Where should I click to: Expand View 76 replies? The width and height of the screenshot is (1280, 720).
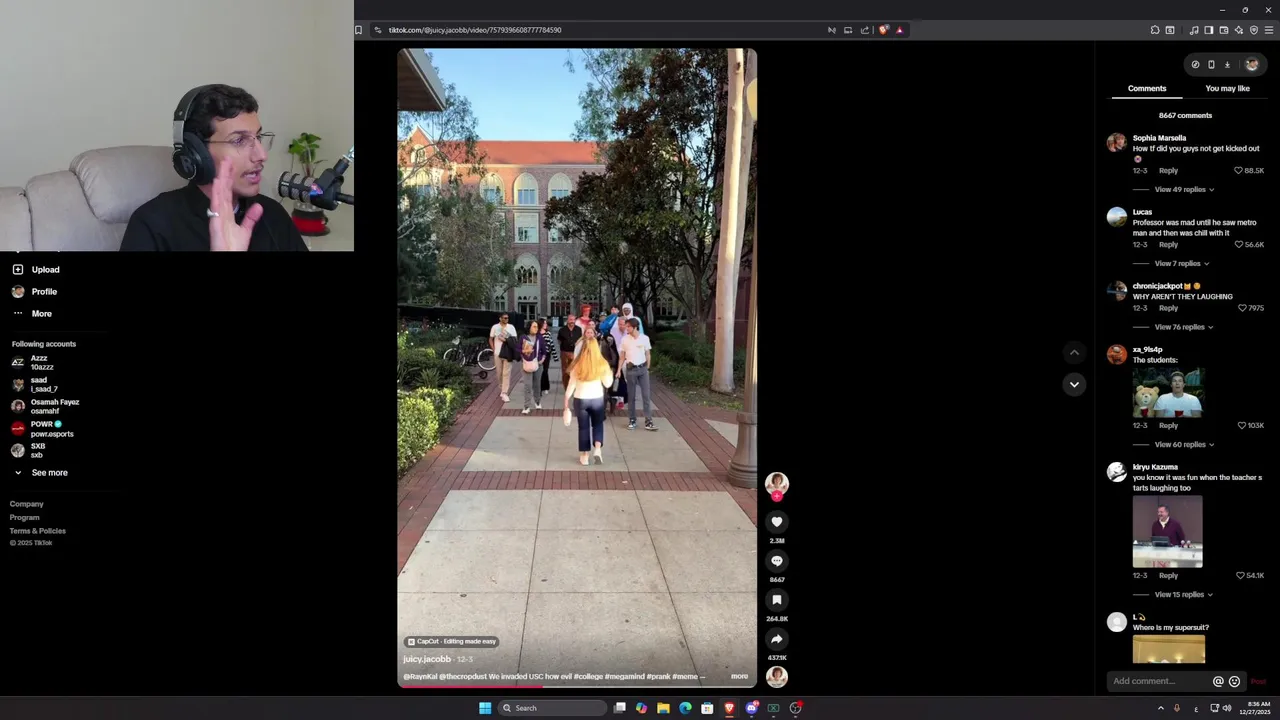tap(1184, 327)
